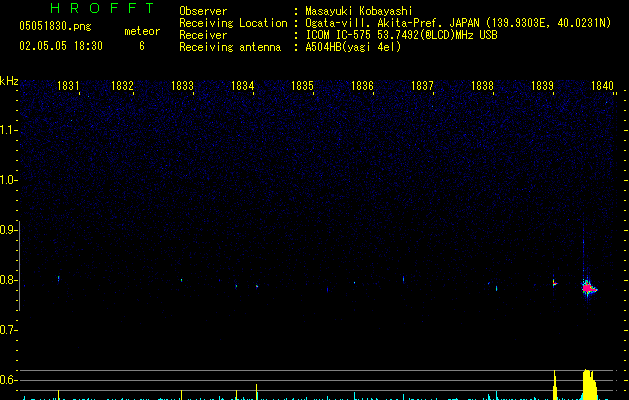Click the 0.7 kHz frequency label

point(8,330)
